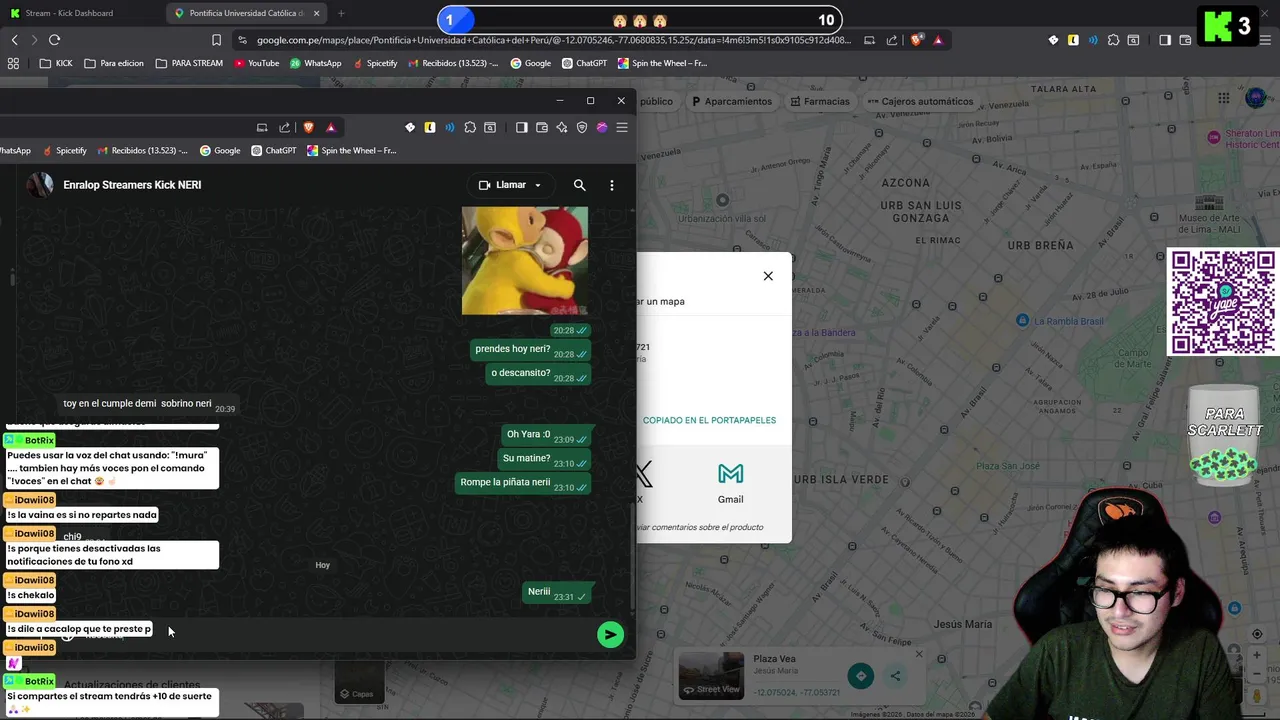Open directions for the Plaza Vea card
Screen dimensions: 1280x720
(860, 676)
